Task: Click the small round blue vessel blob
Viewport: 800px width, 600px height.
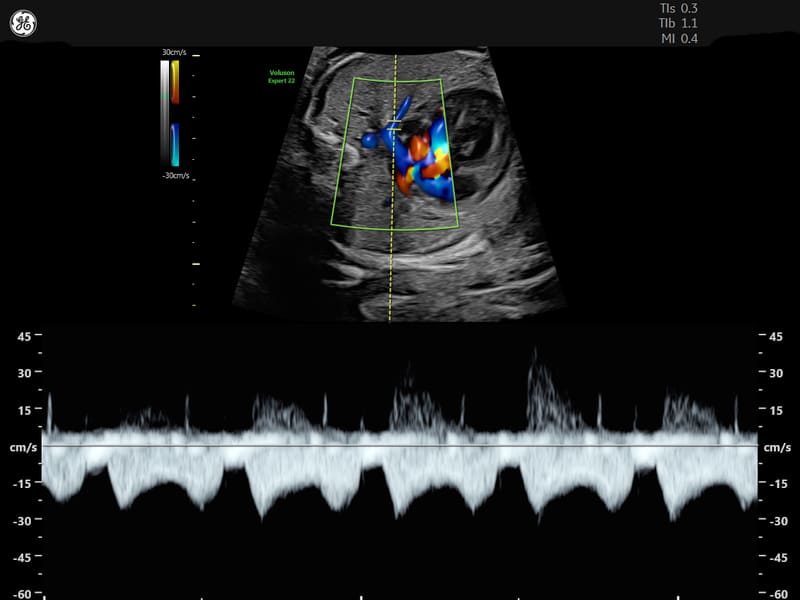Action: [370, 141]
